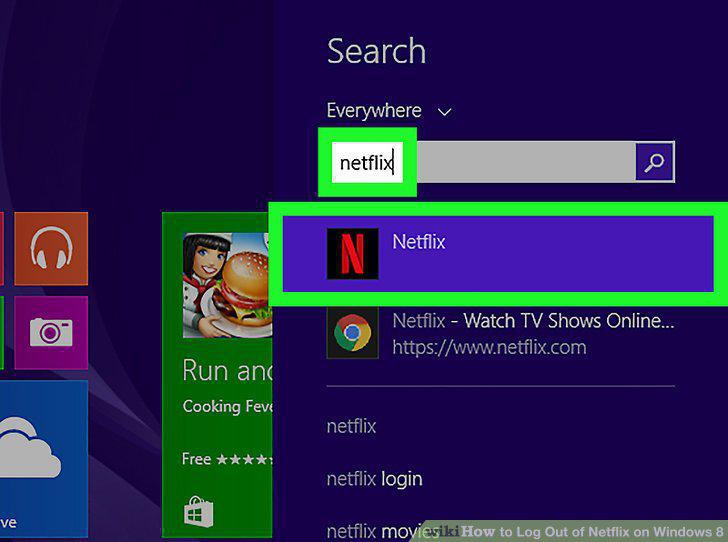Open the Netflix app icon result

tap(352, 254)
